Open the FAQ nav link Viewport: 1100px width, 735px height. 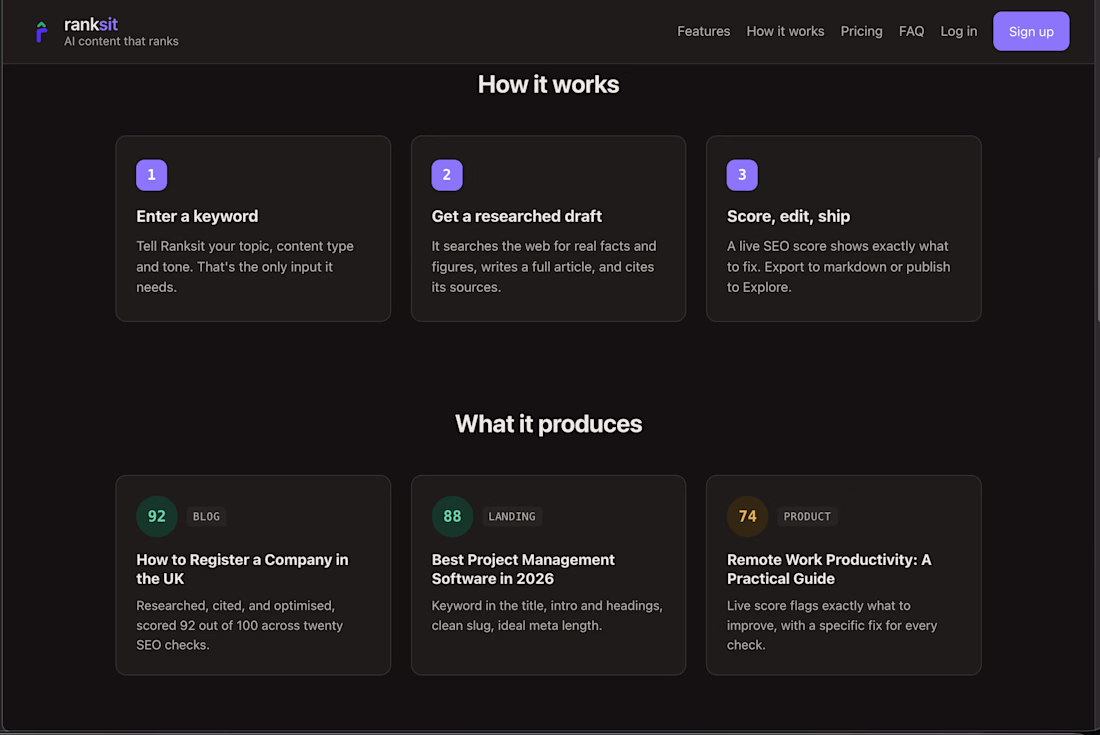(x=911, y=32)
